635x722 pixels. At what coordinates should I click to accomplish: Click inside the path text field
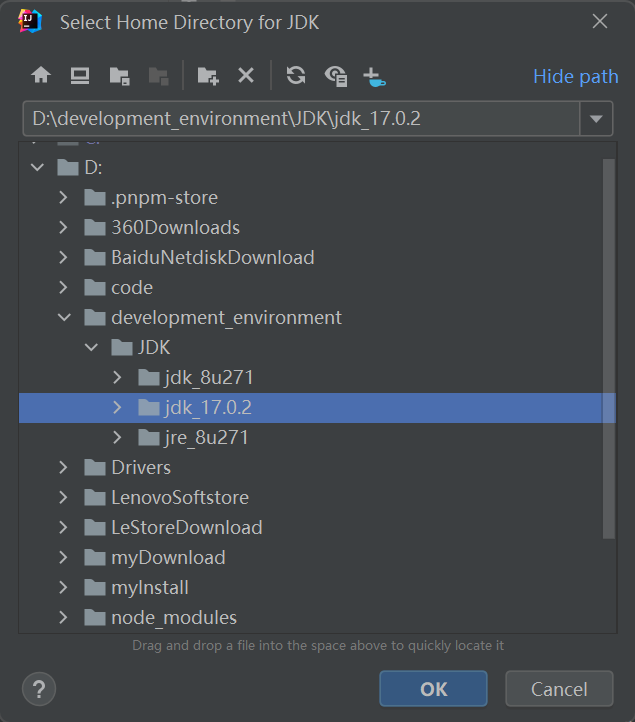(300, 119)
